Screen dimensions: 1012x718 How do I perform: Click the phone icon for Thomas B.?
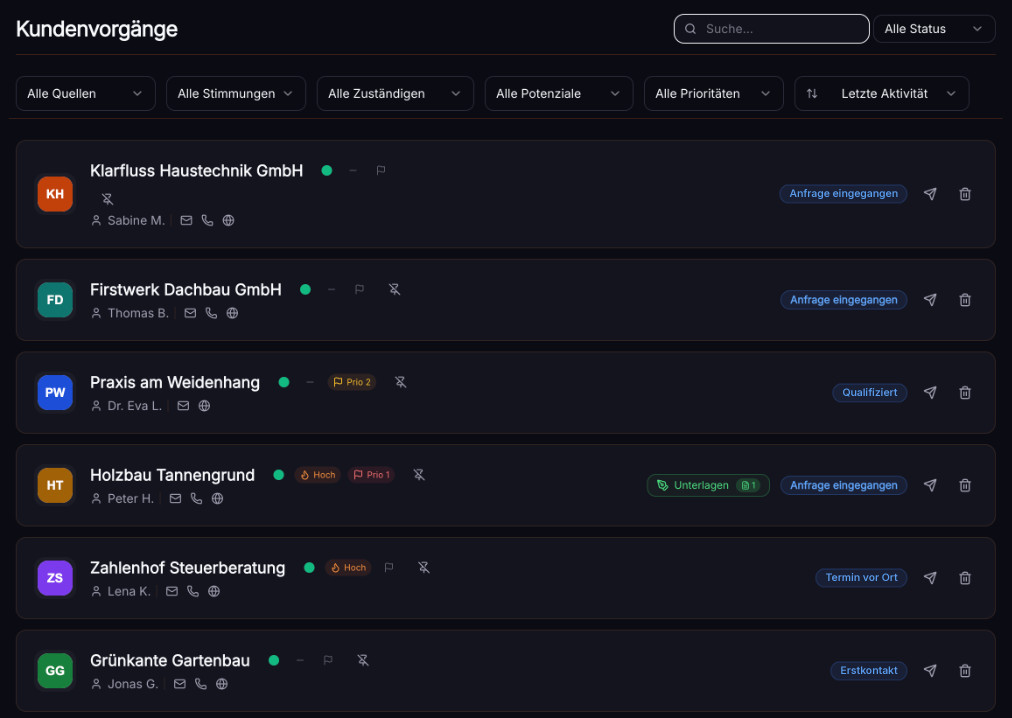pos(211,313)
